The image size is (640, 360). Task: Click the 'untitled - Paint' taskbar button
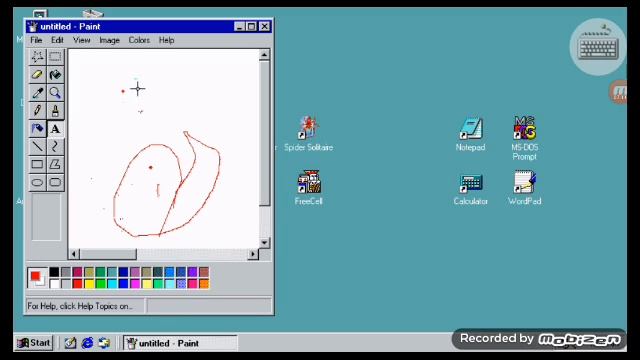tap(180, 343)
